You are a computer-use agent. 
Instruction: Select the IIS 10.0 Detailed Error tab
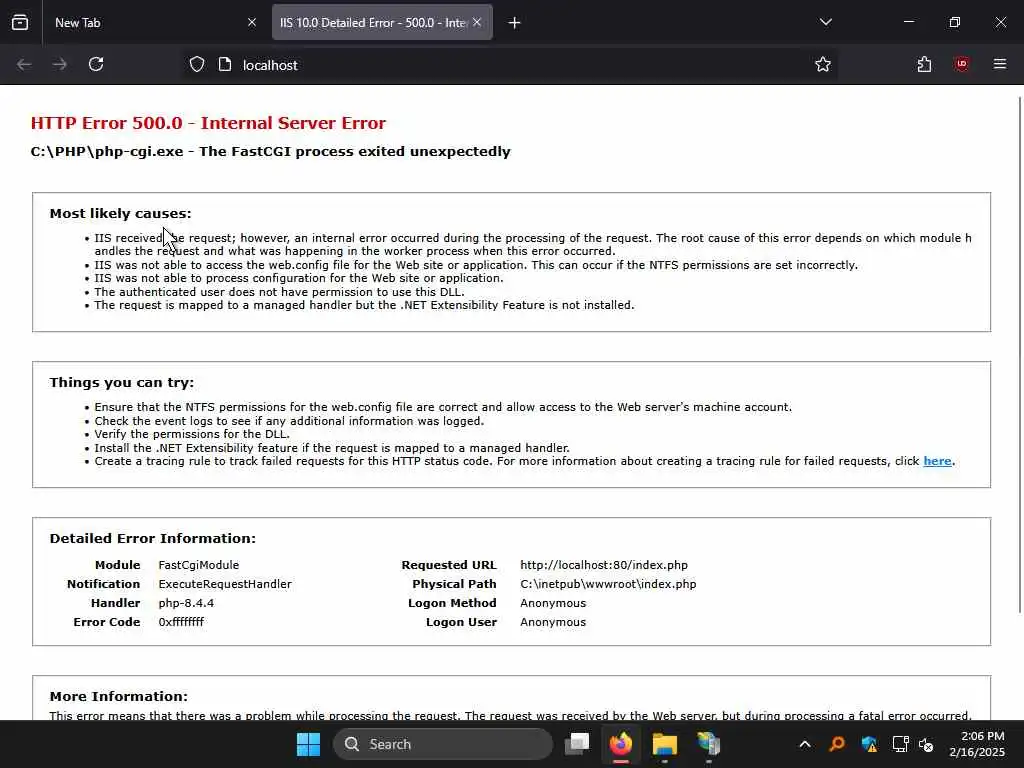(382, 22)
